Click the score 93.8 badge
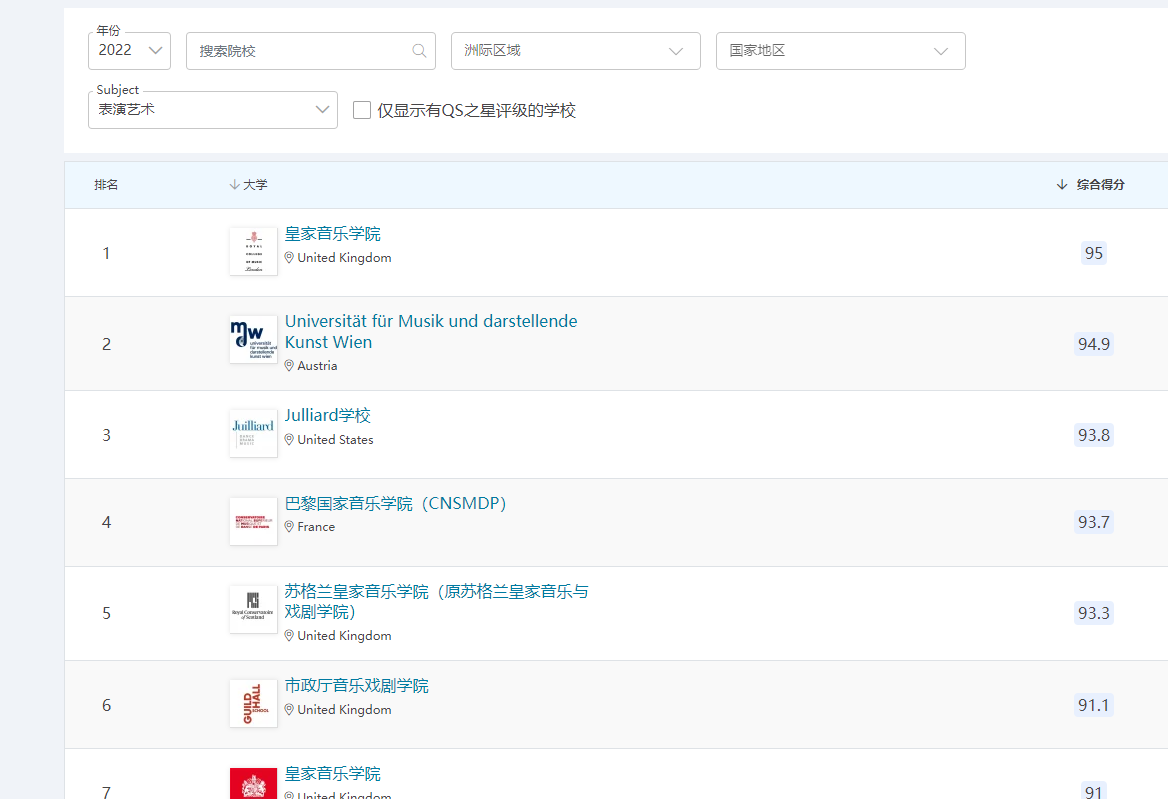Image resolution: width=1168 pixels, height=799 pixels. 1094,435
